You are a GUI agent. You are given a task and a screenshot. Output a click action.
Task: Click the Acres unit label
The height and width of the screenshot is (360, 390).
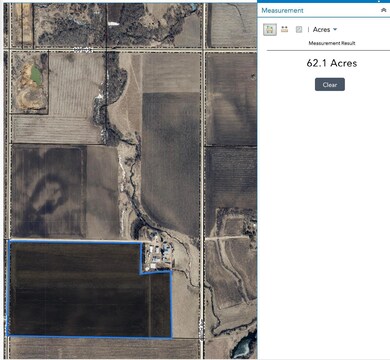tap(321, 30)
